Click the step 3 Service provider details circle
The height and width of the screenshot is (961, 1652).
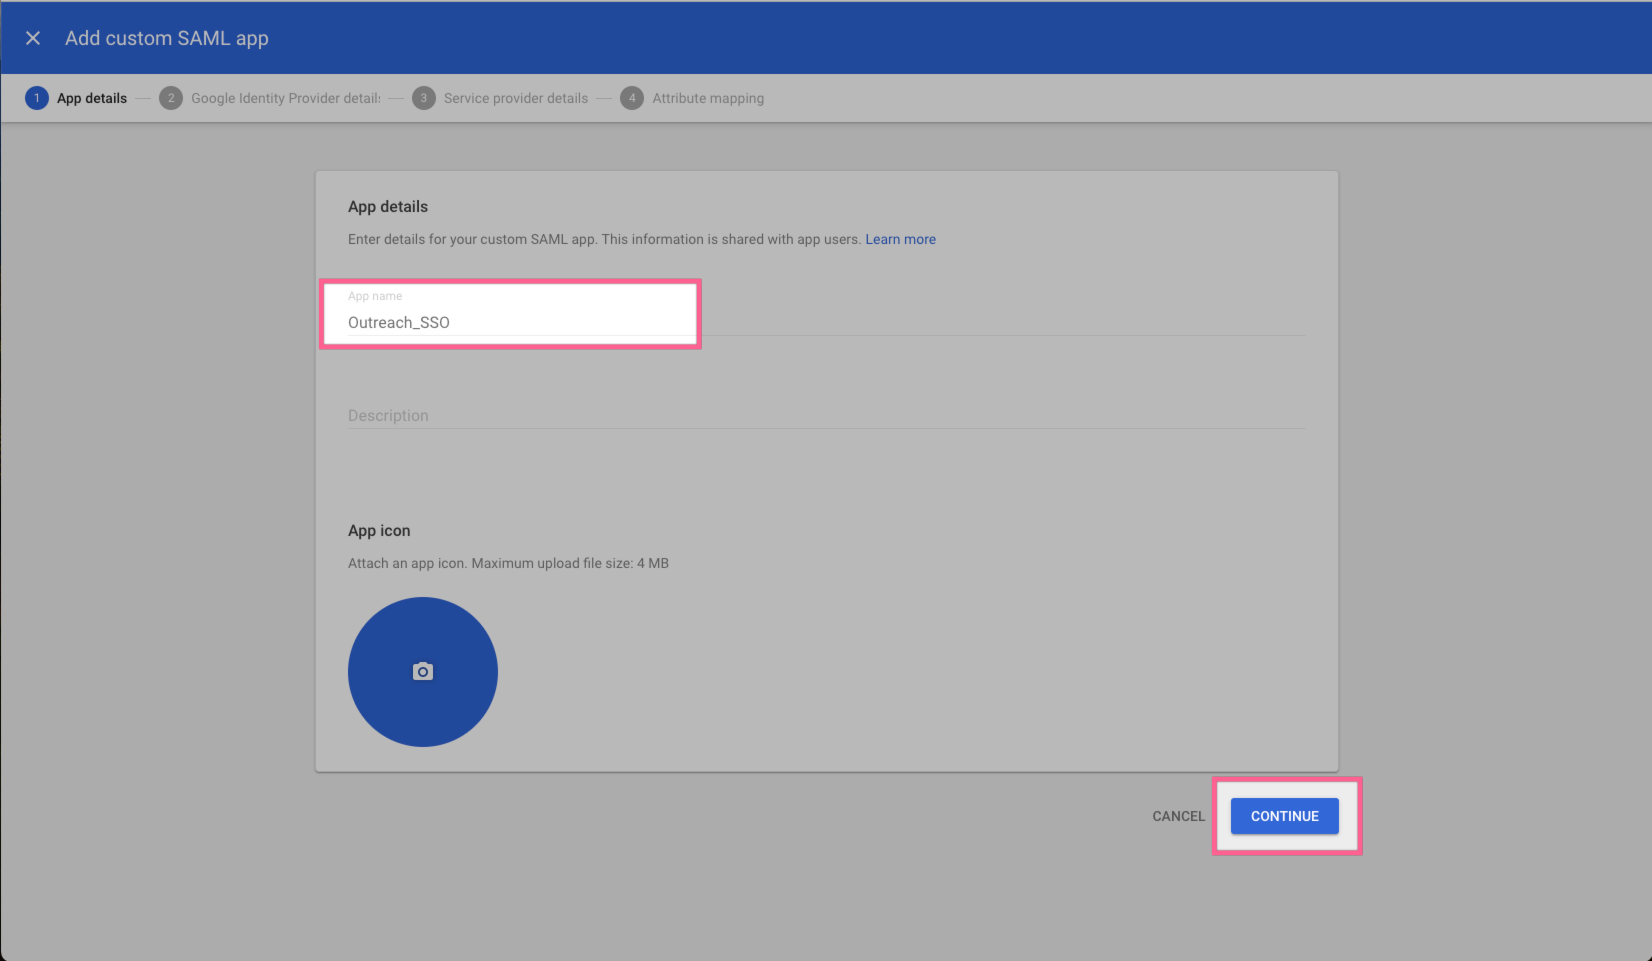tap(424, 97)
